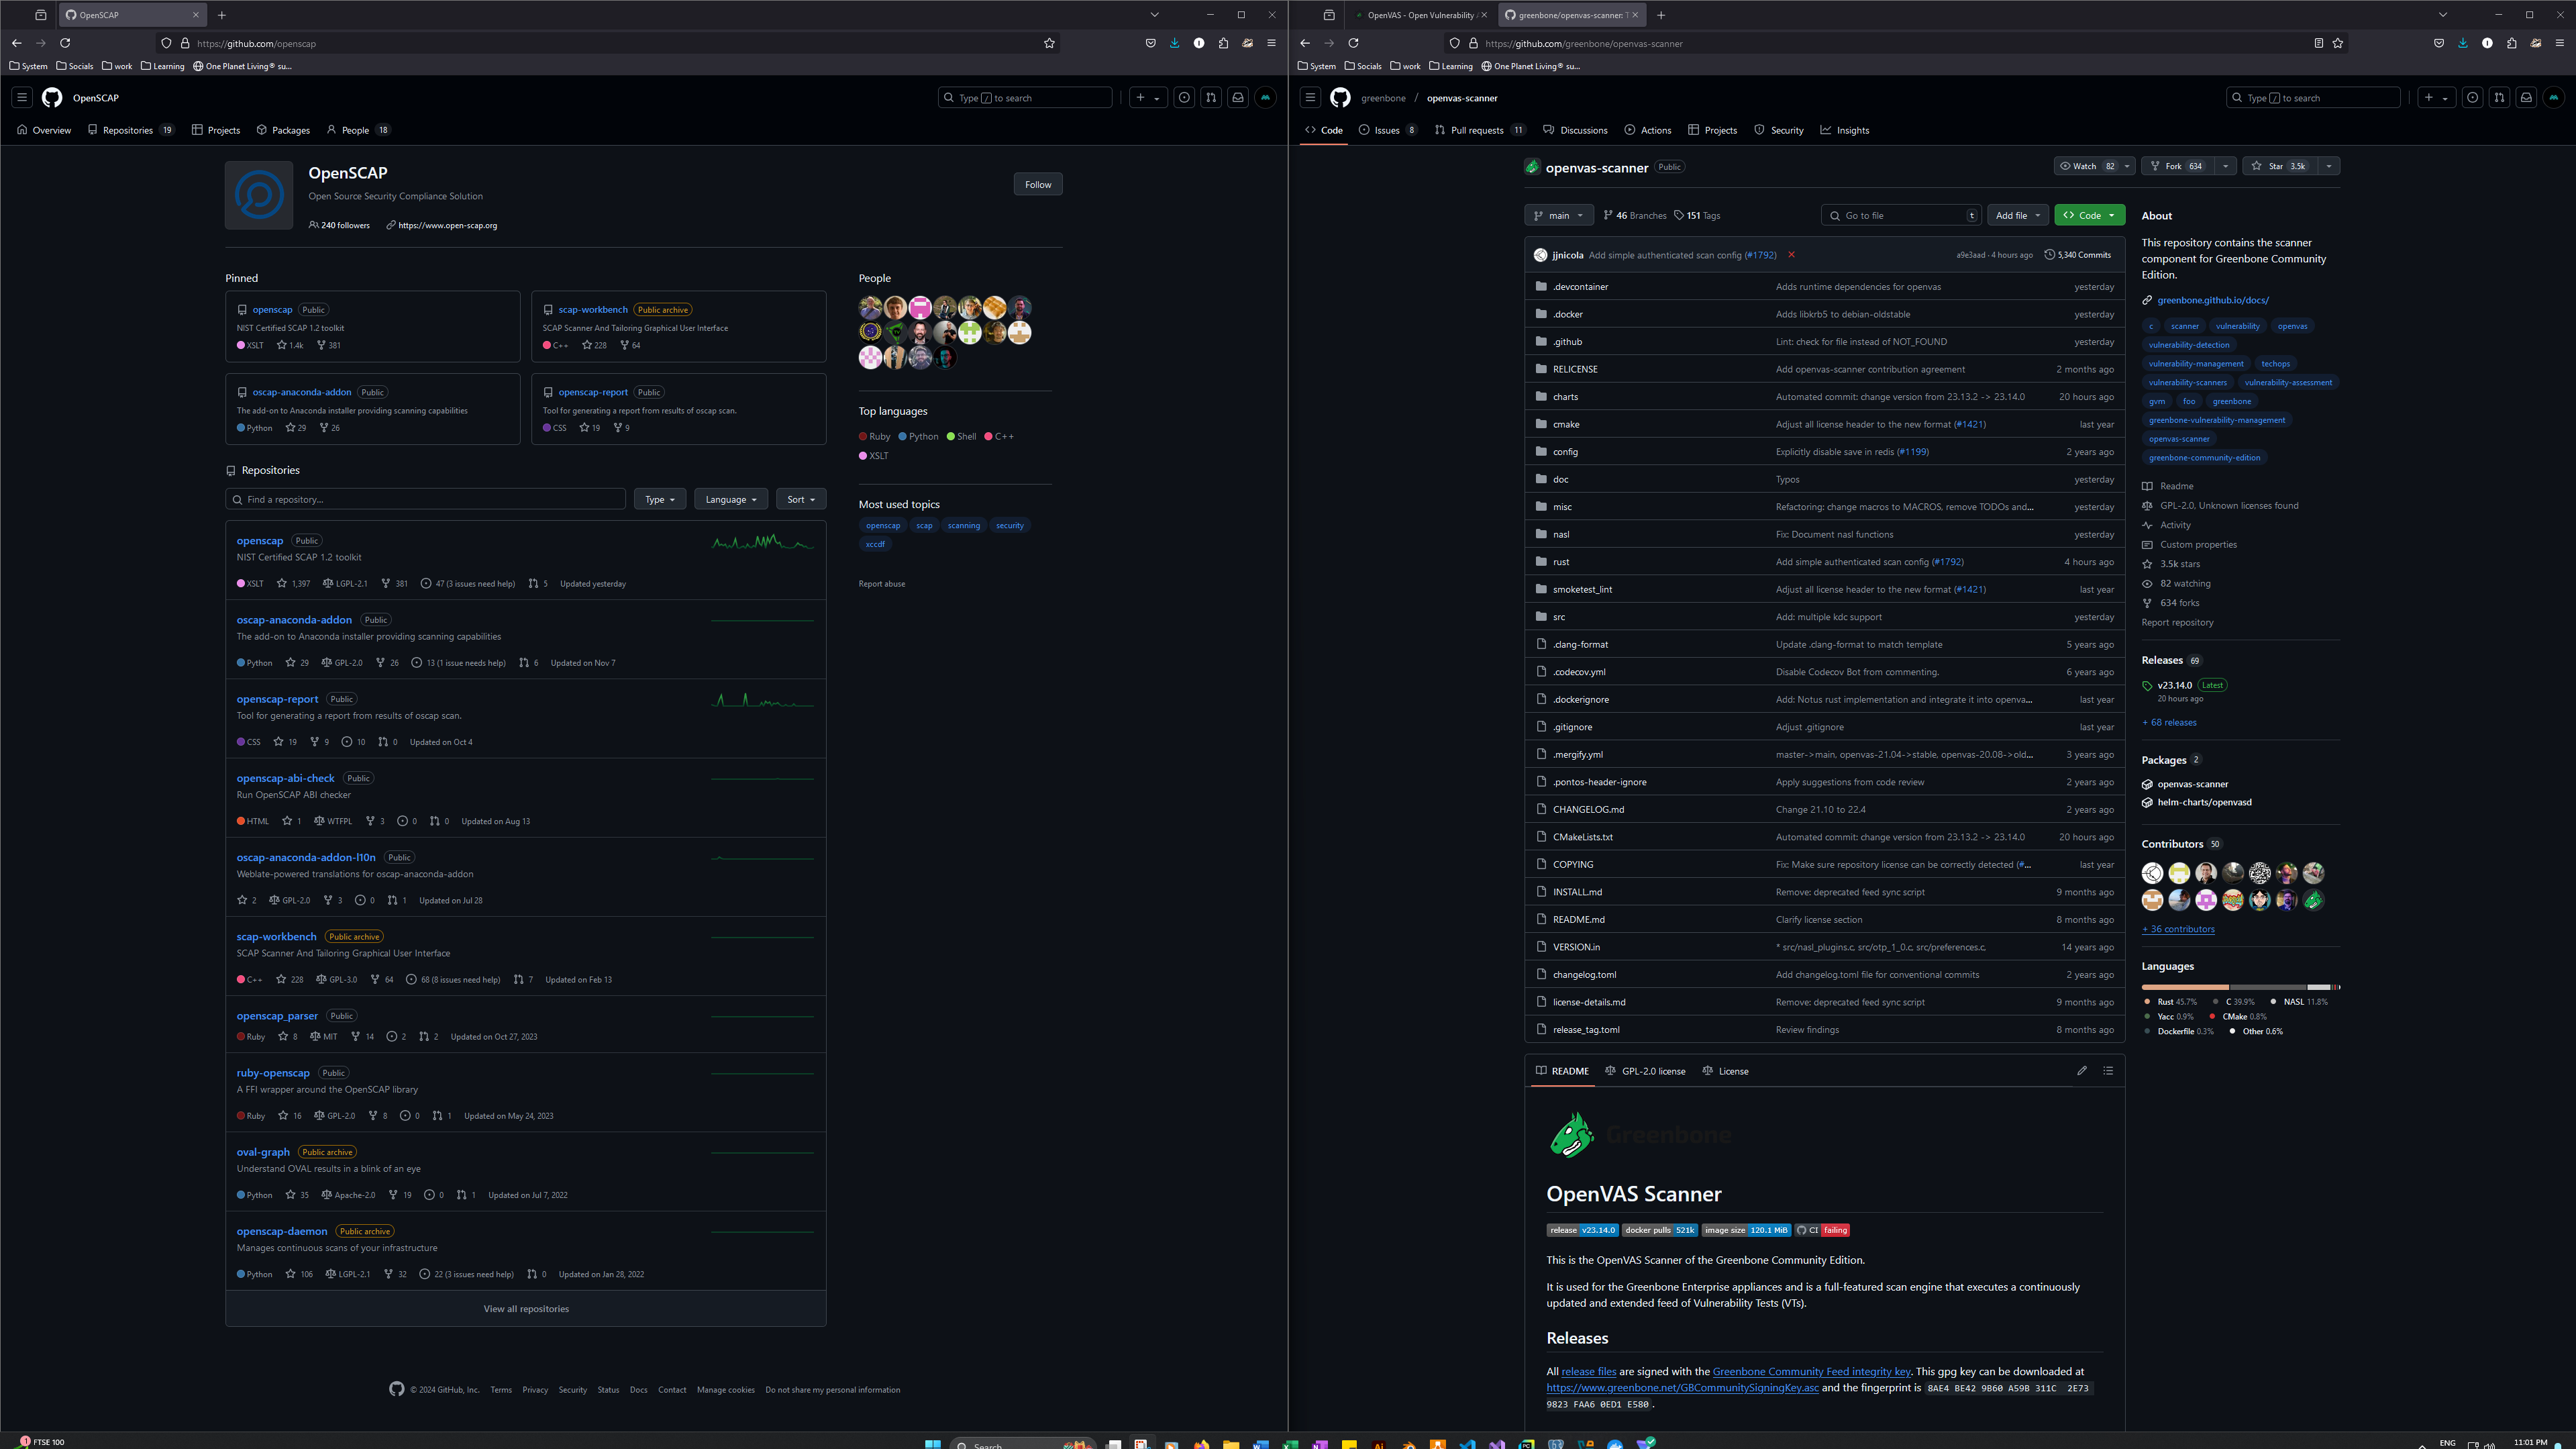Viewport: 2576px width, 1449px height.
Task: Open Language filter dropdown for repositories
Action: [731, 499]
